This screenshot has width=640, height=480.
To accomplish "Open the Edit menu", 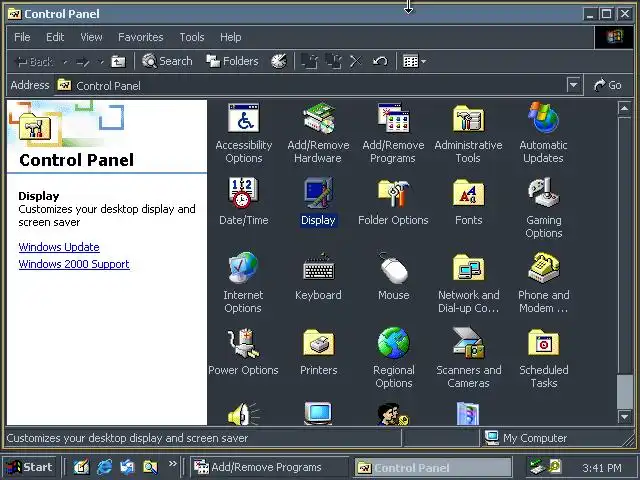I will pyautogui.click(x=55, y=37).
